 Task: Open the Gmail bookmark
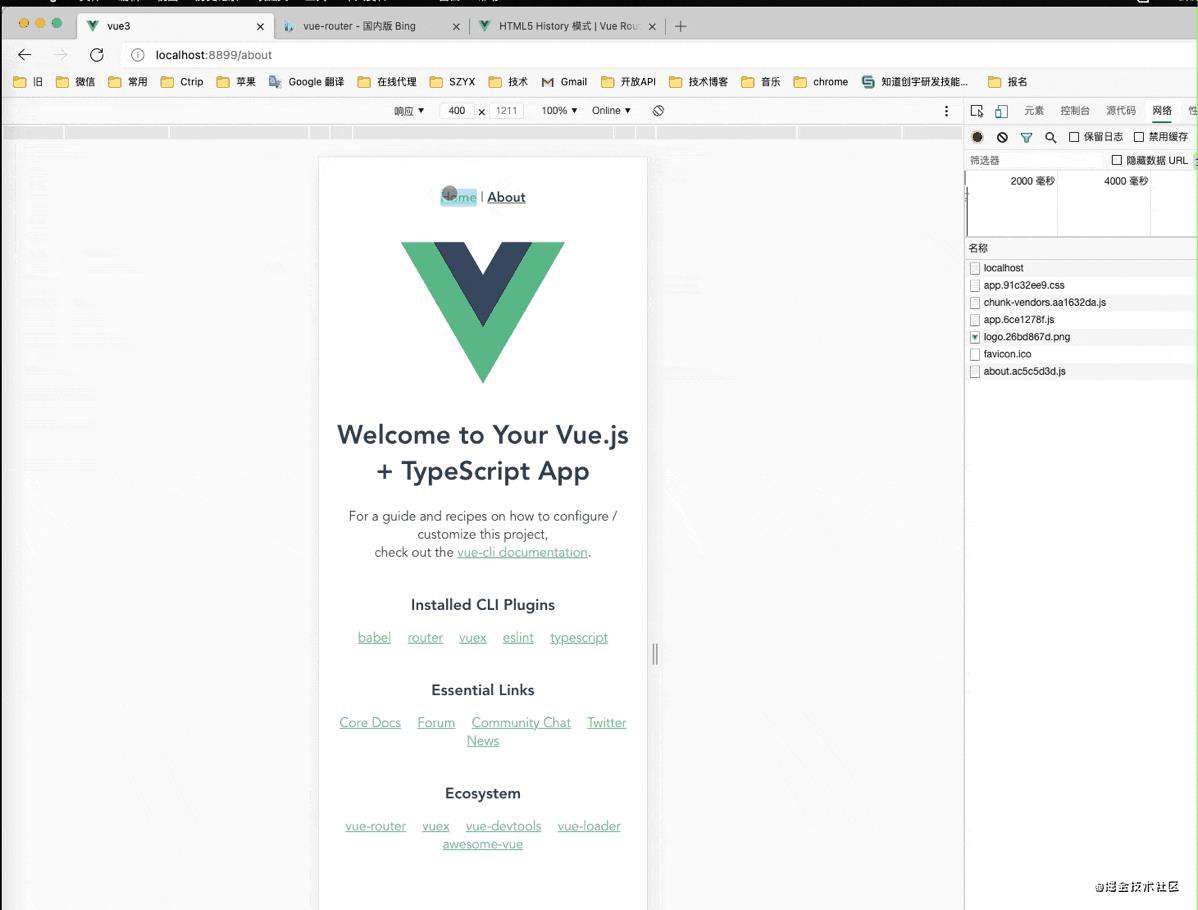(x=565, y=82)
